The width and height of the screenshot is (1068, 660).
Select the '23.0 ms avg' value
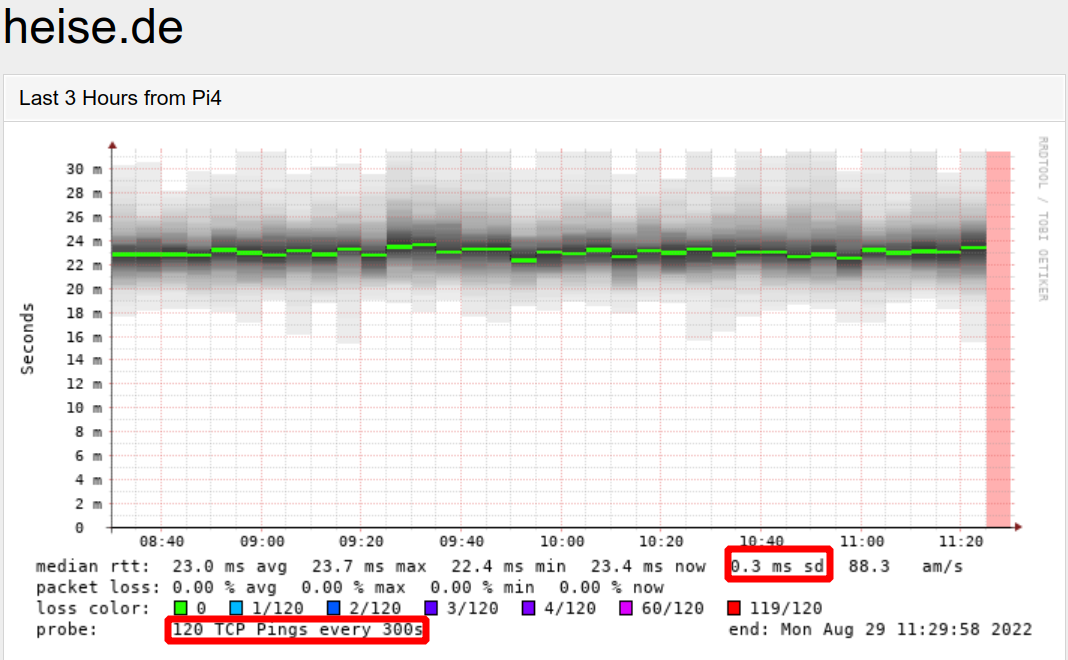[x=230, y=566]
